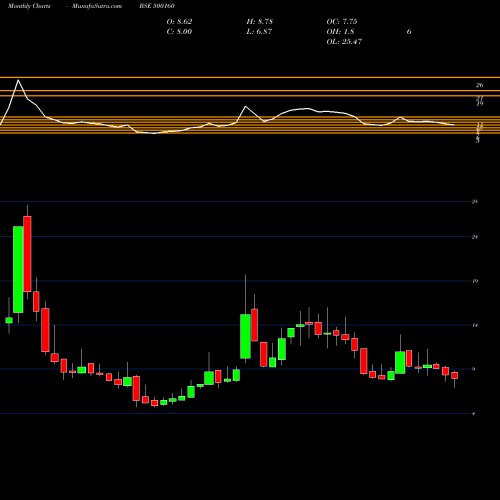The height and width of the screenshot is (500, 500).
Task: Click the 'OL: 25.47' readout
Action: pyautogui.click(x=344, y=42)
